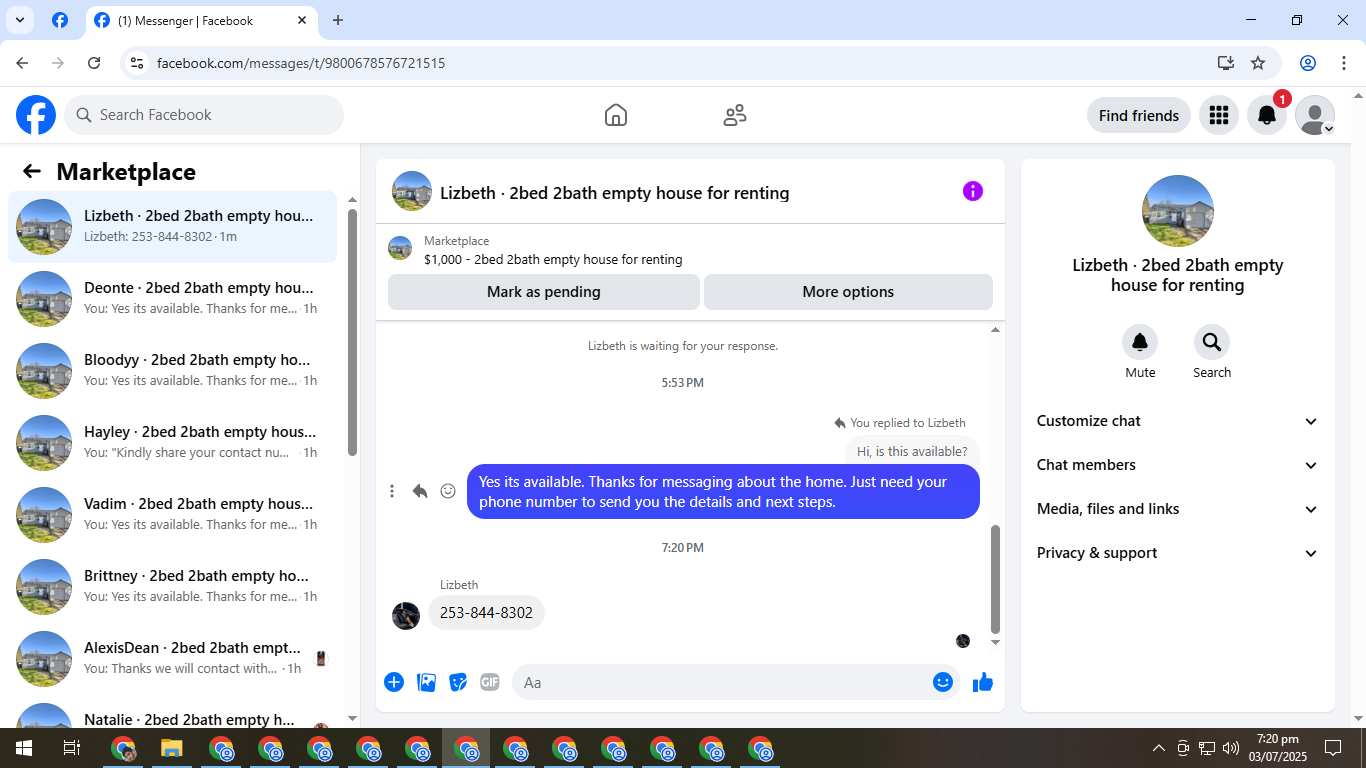
Task: Send a thumbs-up like
Action: pos(983,682)
